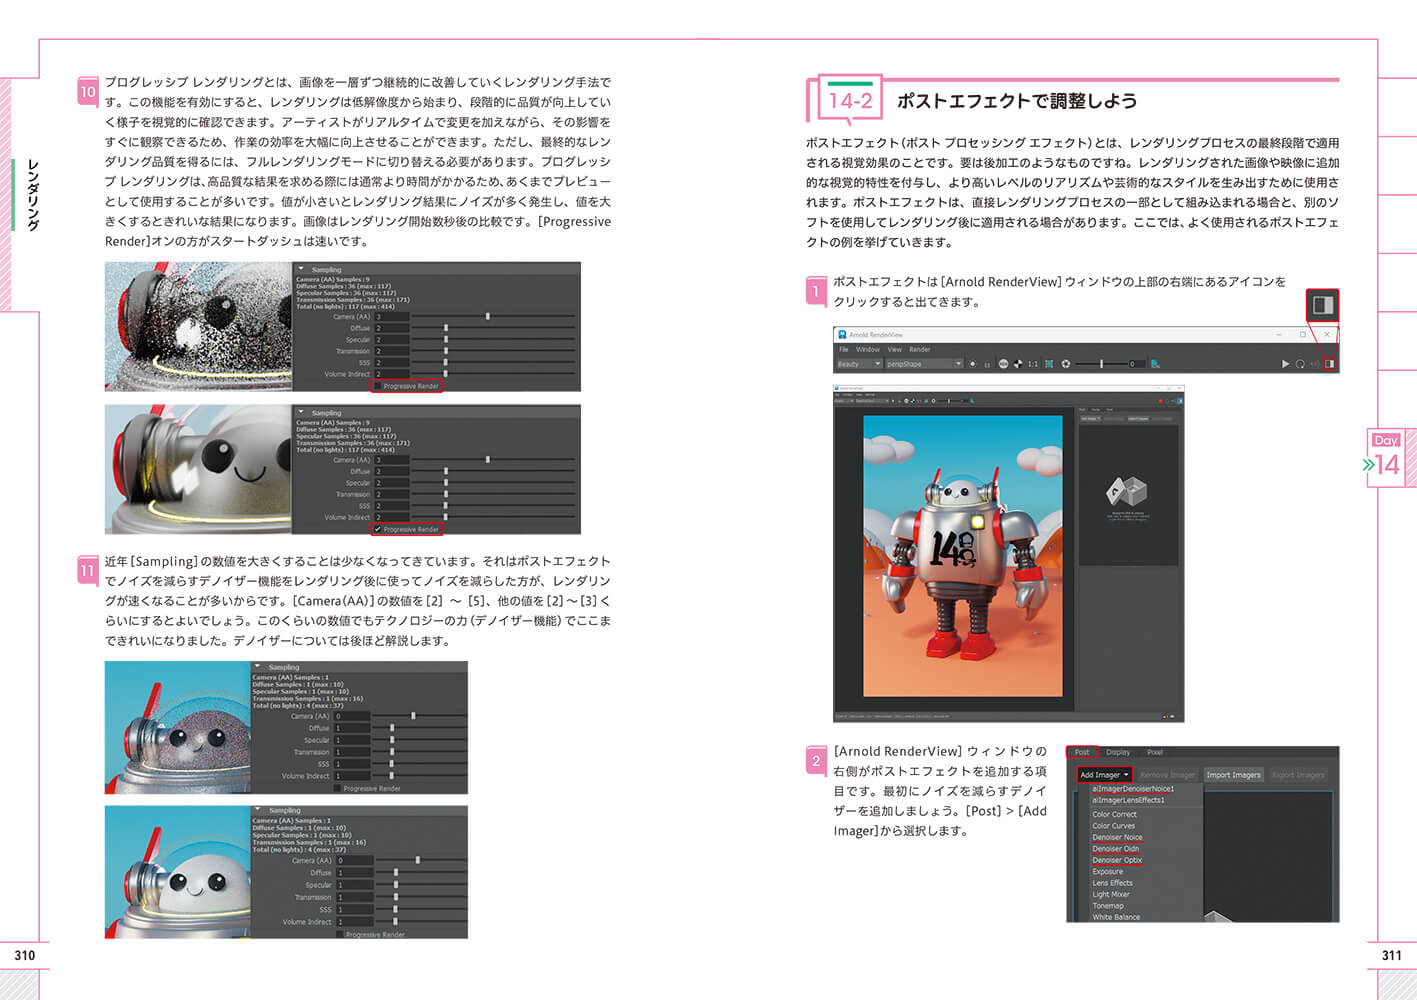Click the crop region icon in toolbar
This screenshot has height=1000, width=1417.
1049,364
